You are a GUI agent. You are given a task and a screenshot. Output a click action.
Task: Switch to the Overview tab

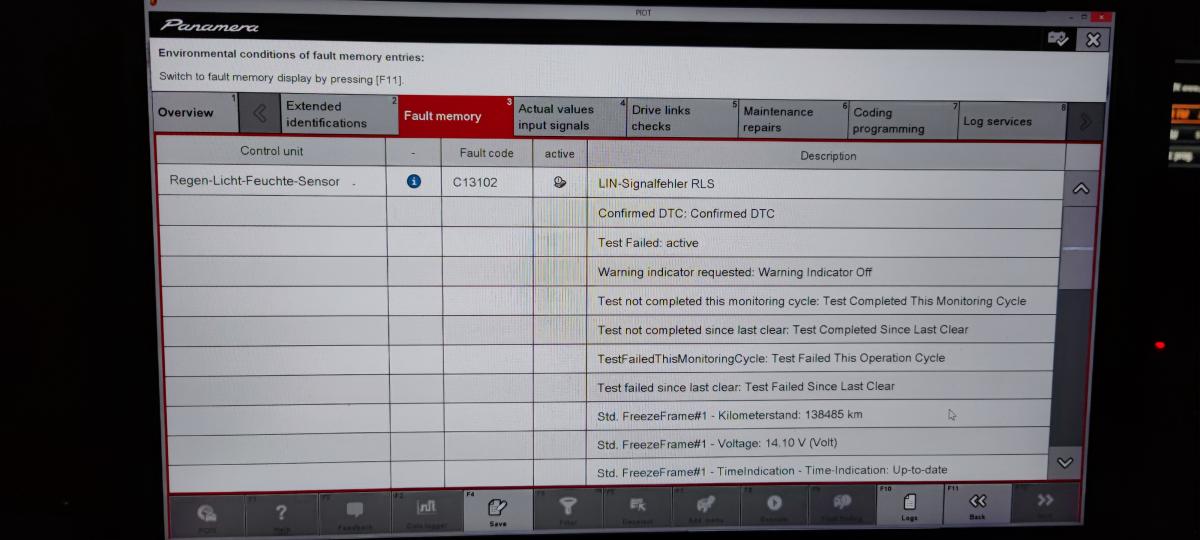pos(186,113)
